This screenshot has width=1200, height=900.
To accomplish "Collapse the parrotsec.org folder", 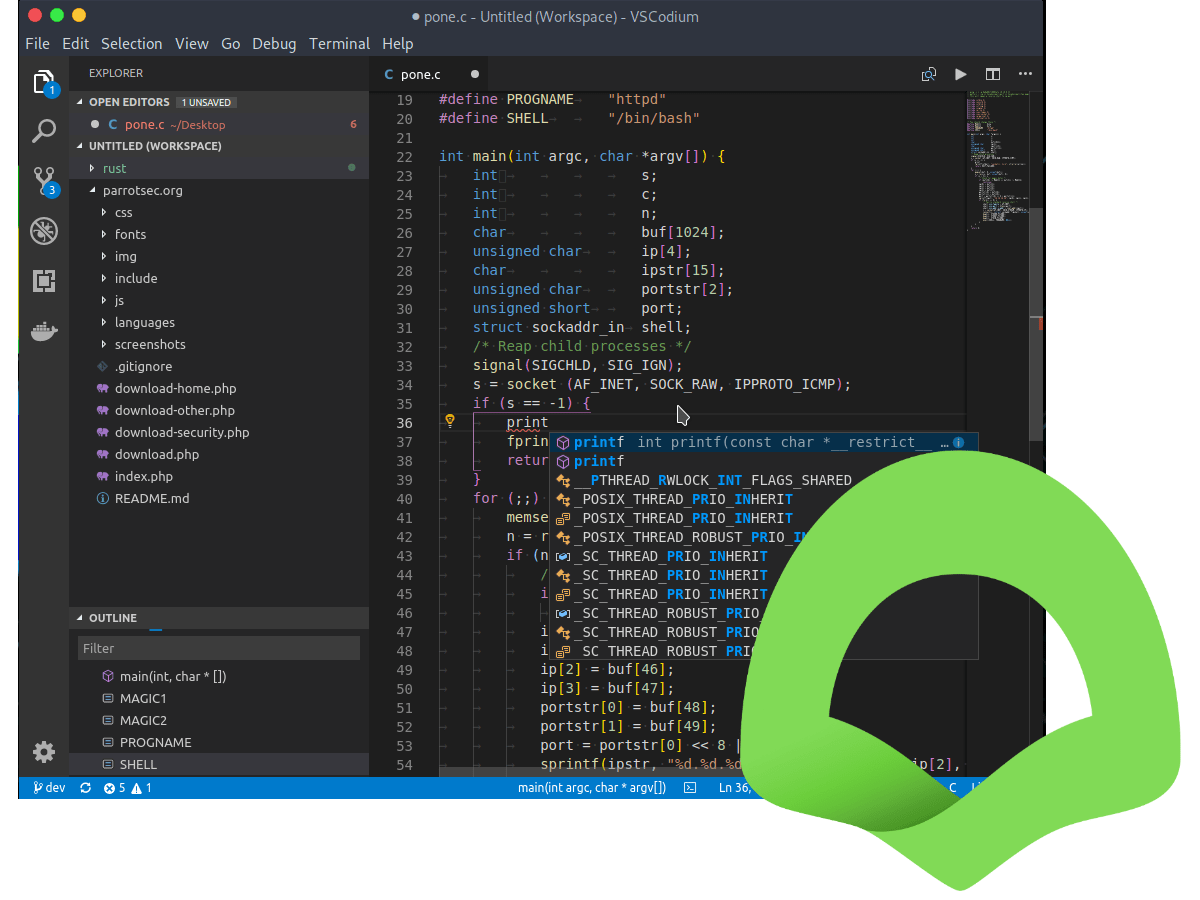I will (219, 190).
